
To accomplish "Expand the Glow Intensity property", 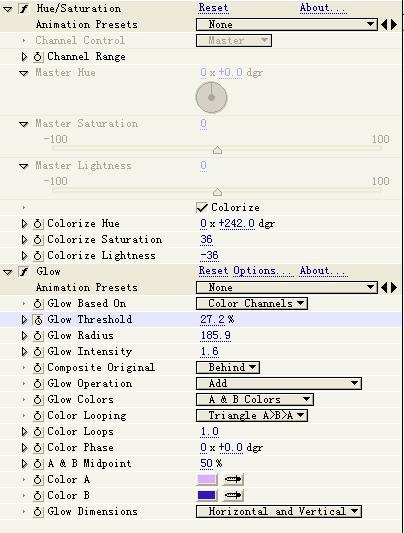I will [x=24, y=351].
